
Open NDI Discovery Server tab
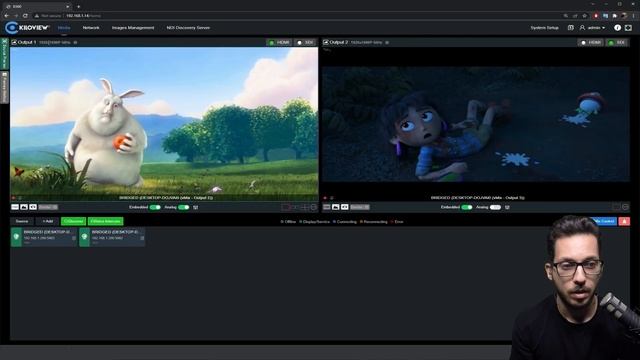tap(188, 28)
